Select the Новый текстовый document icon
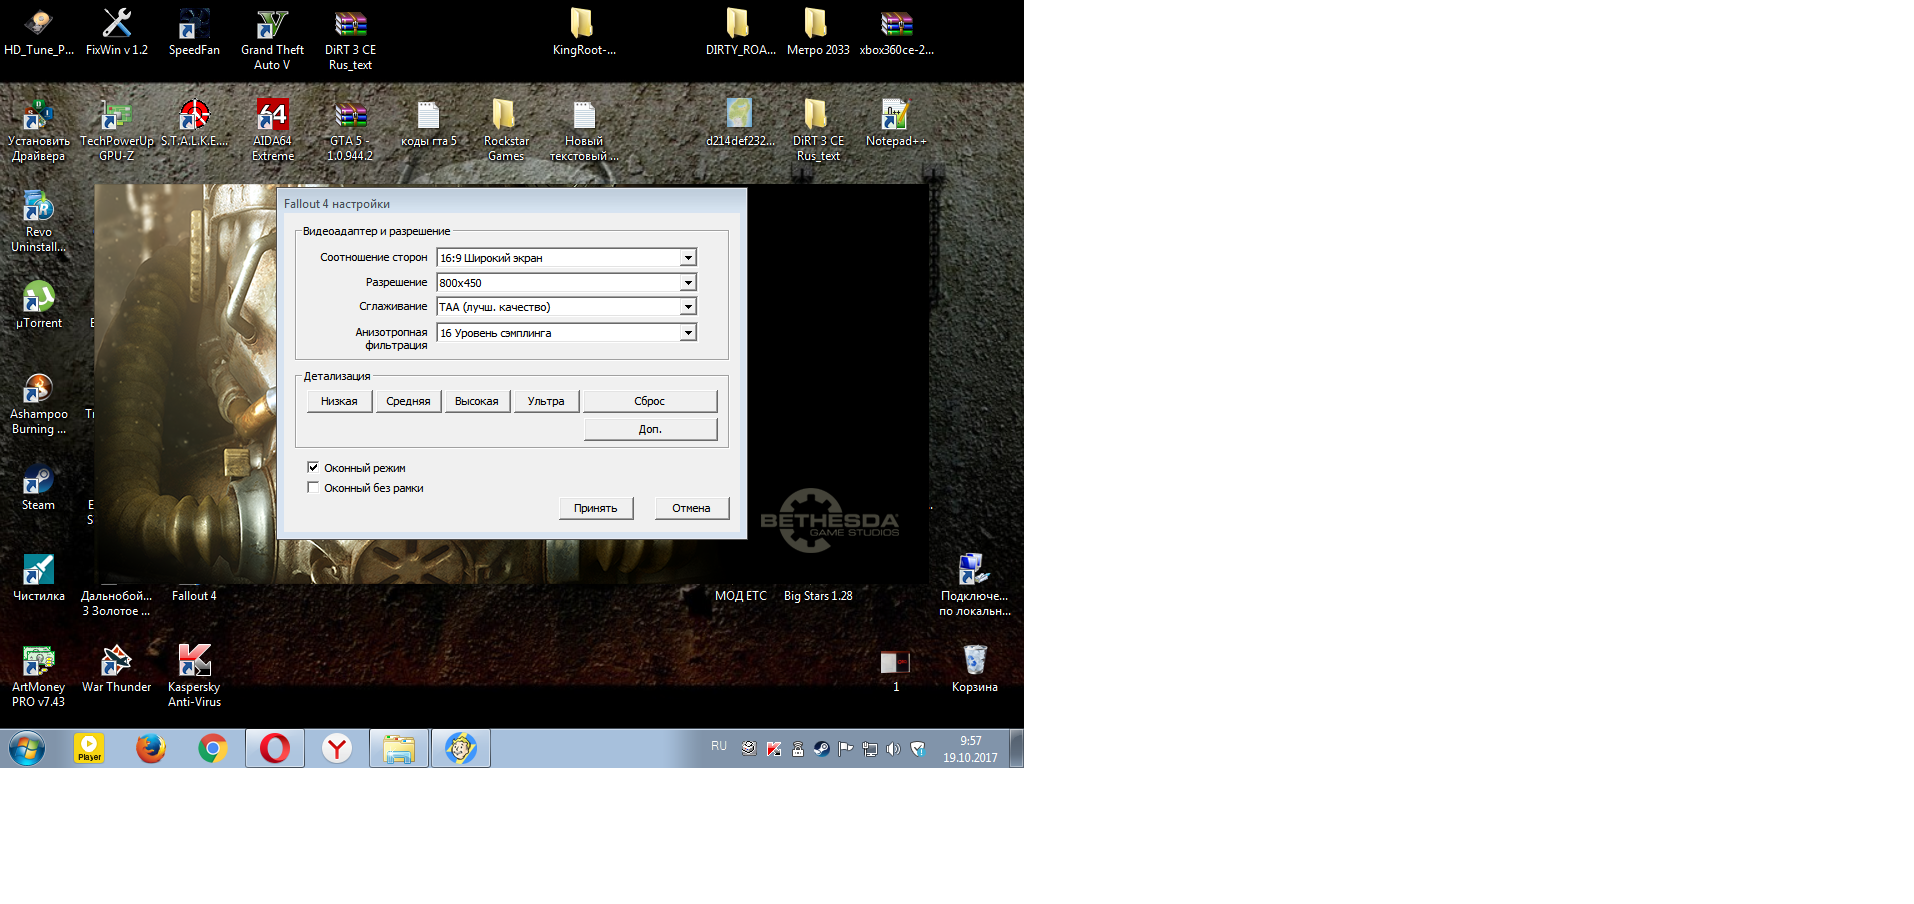This screenshot has height=904, width=1914. pyautogui.click(x=584, y=130)
